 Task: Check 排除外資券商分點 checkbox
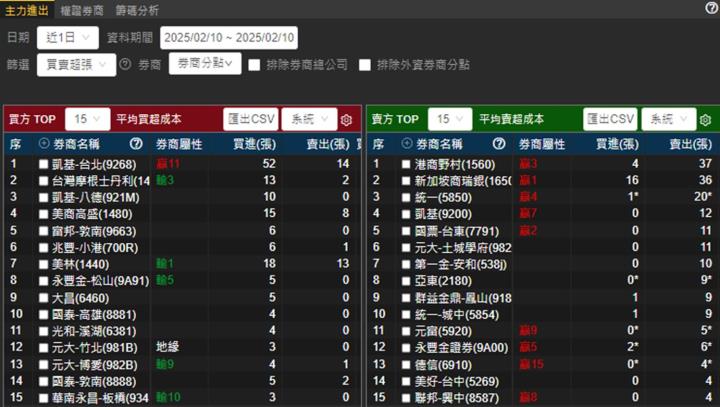coord(365,65)
